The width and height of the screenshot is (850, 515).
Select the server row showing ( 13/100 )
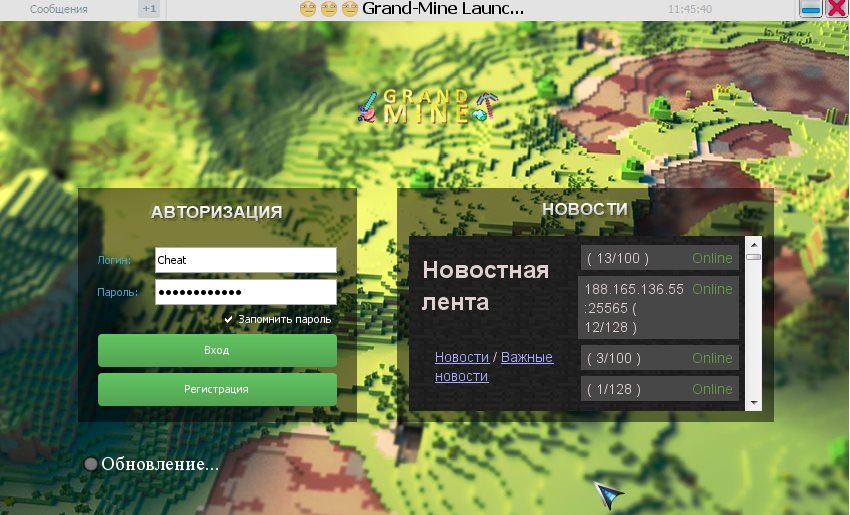pos(660,258)
